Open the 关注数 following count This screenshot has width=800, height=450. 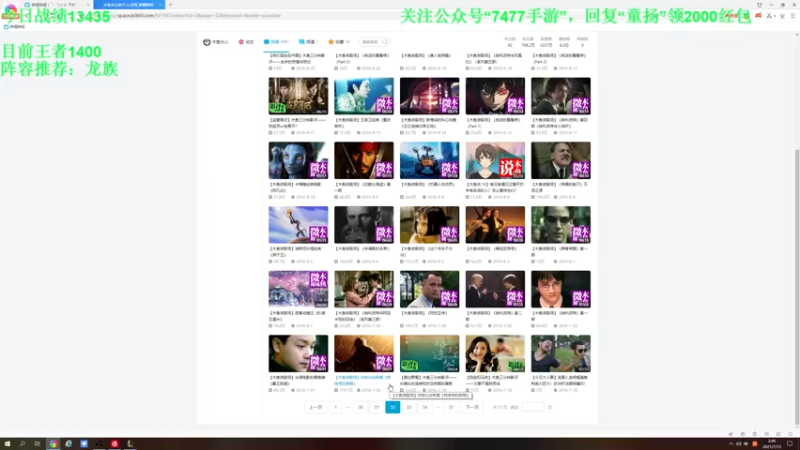(x=510, y=42)
